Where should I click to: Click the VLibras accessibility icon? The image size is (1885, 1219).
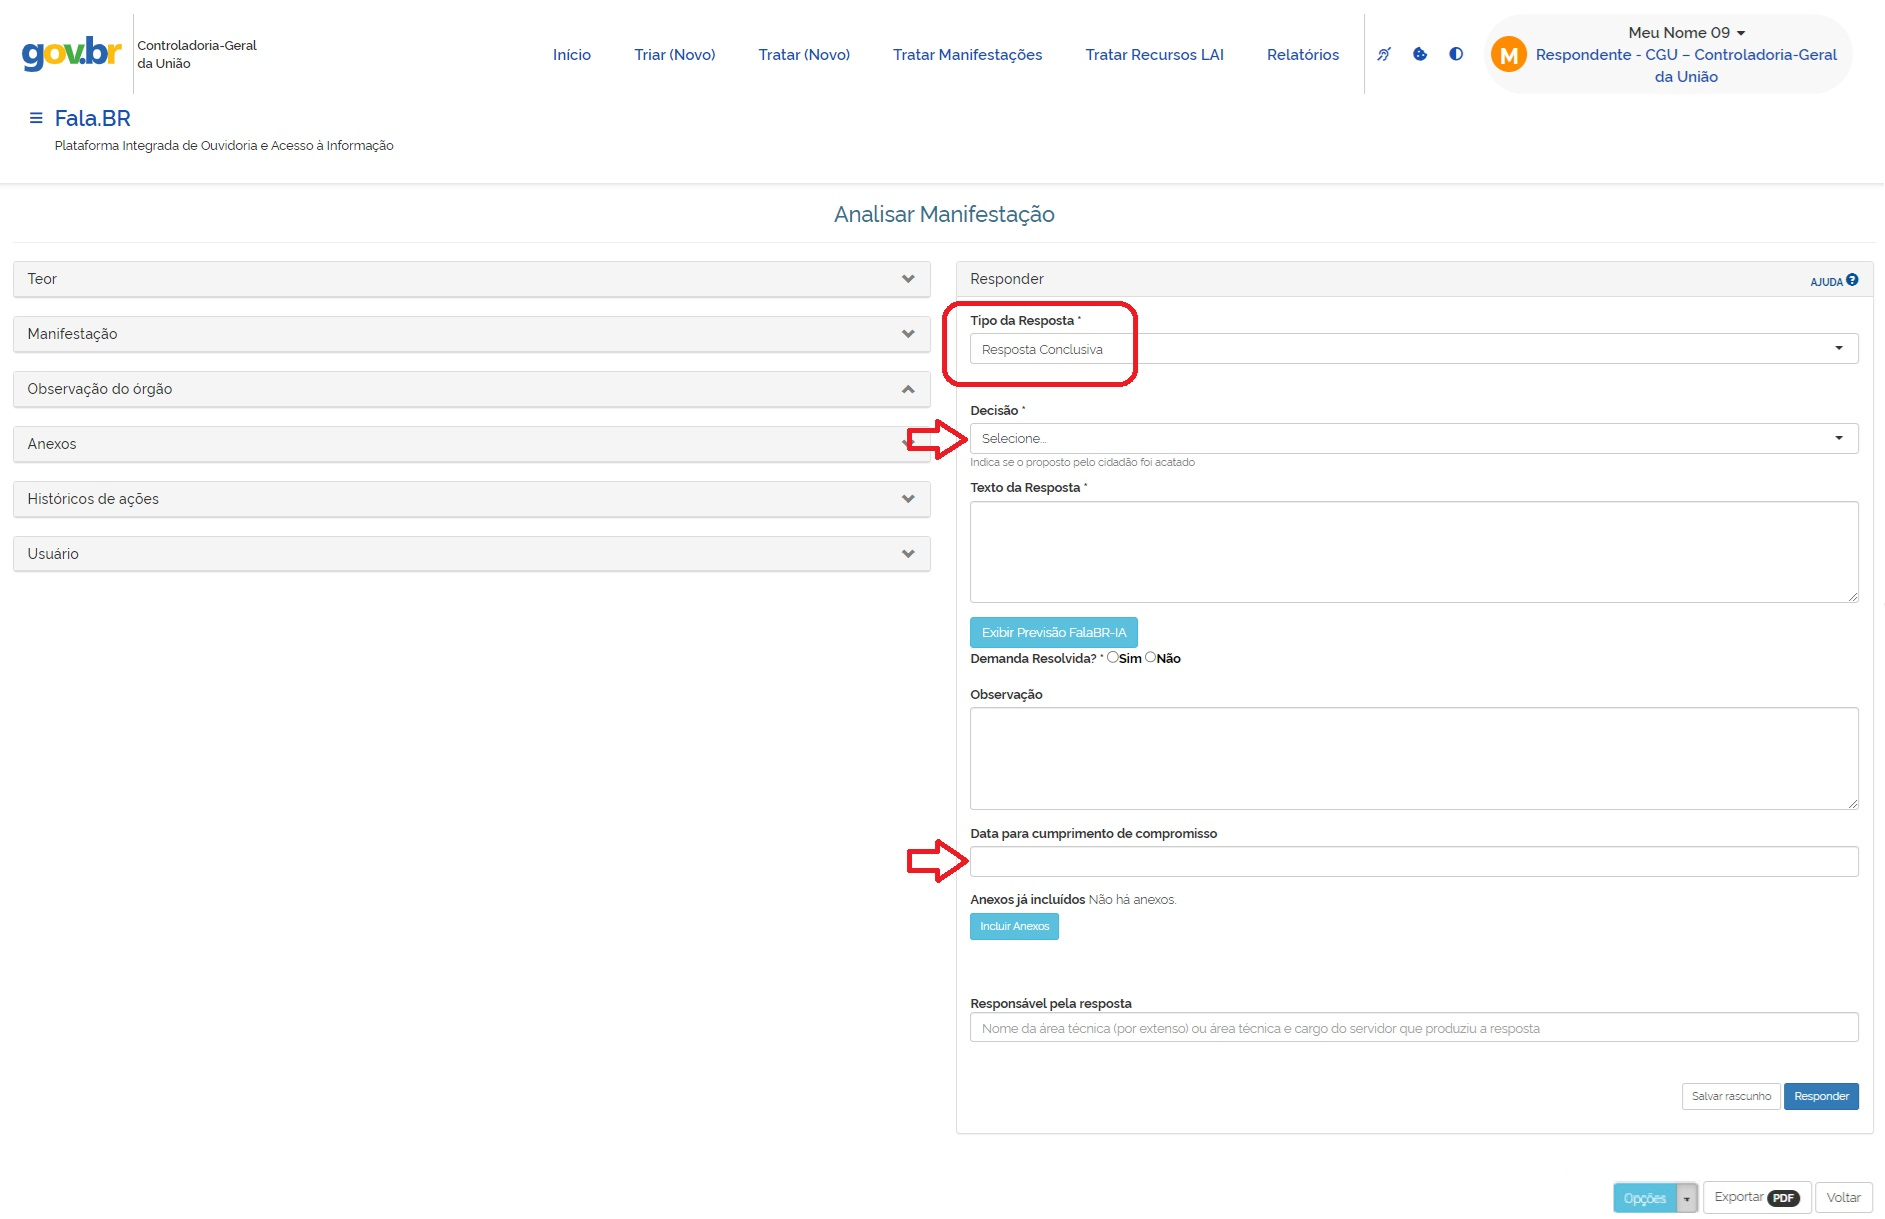(1384, 54)
